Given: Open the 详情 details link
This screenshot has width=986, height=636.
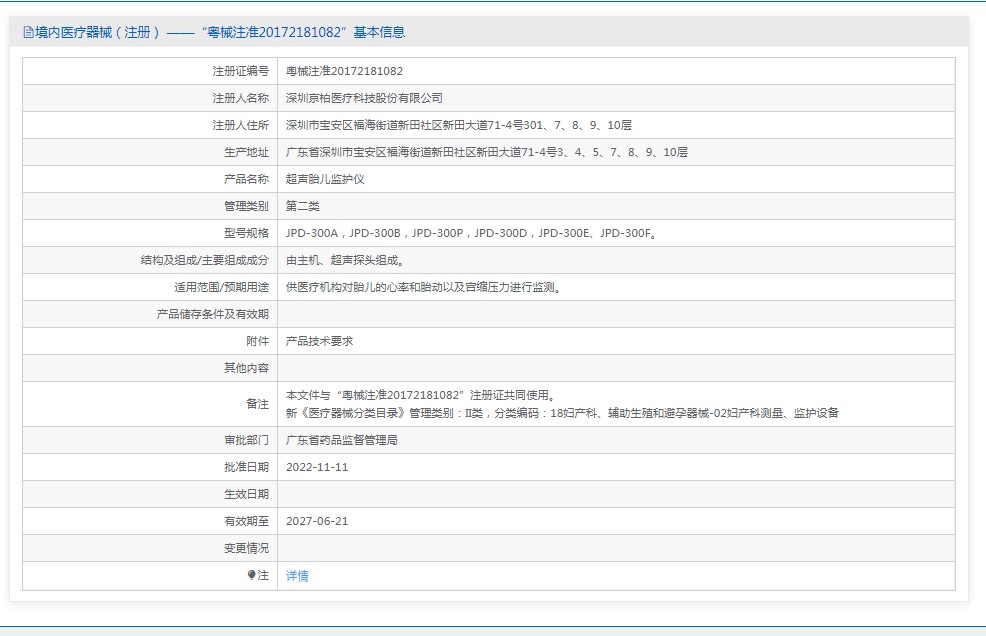Looking at the screenshot, I should click(x=297, y=576).
